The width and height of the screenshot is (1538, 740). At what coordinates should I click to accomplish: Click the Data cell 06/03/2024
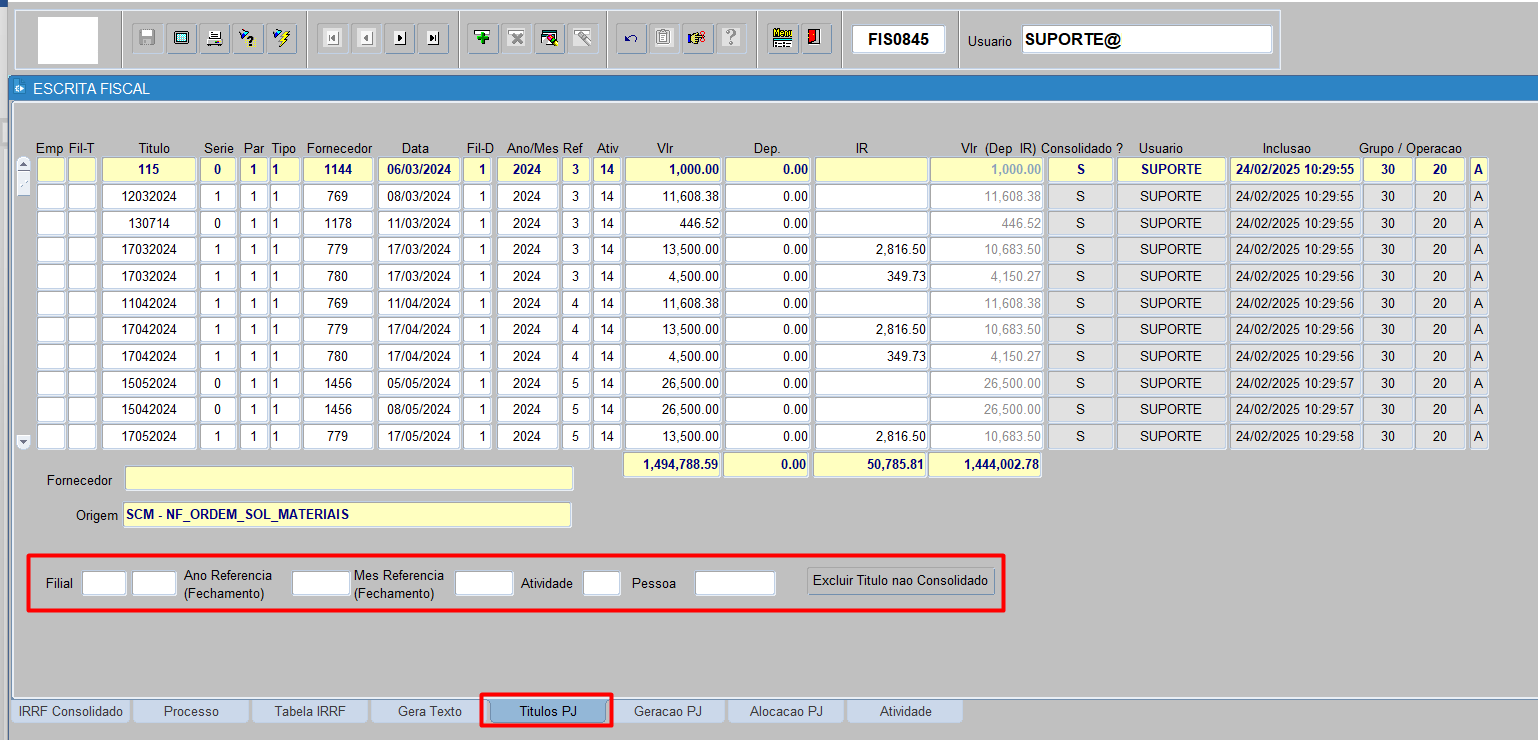(x=419, y=170)
